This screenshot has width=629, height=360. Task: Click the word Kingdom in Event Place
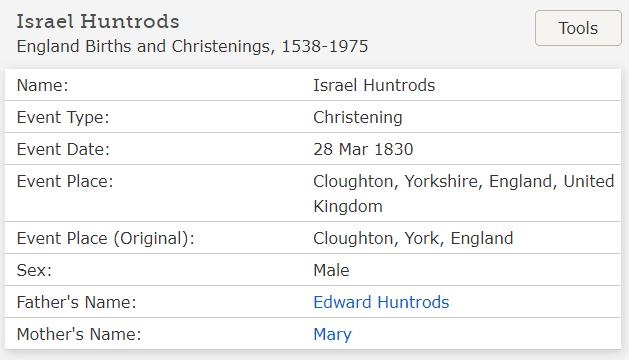(x=348, y=206)
